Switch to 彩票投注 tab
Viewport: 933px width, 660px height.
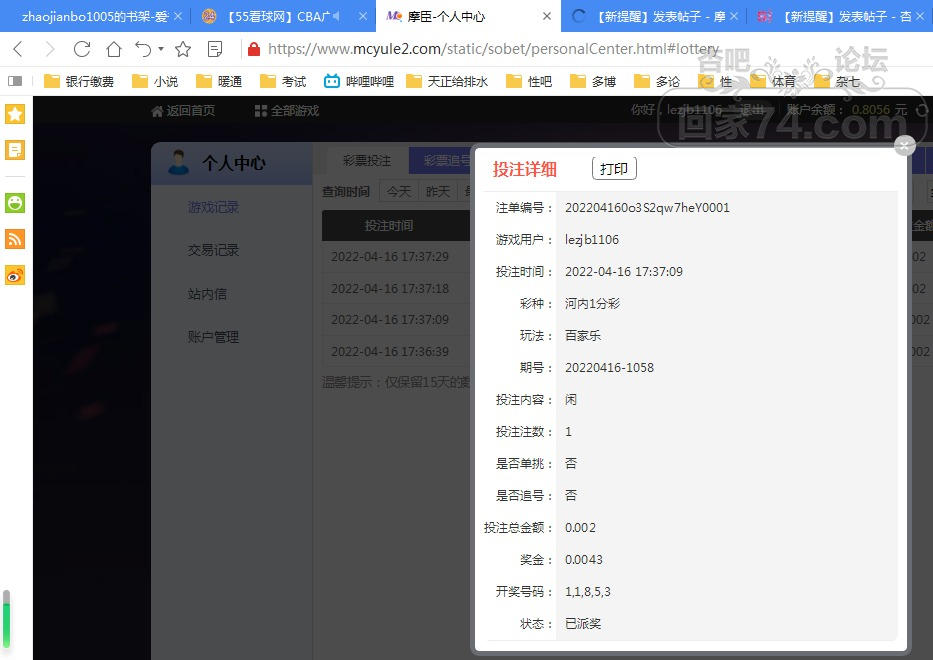point(367,161)
